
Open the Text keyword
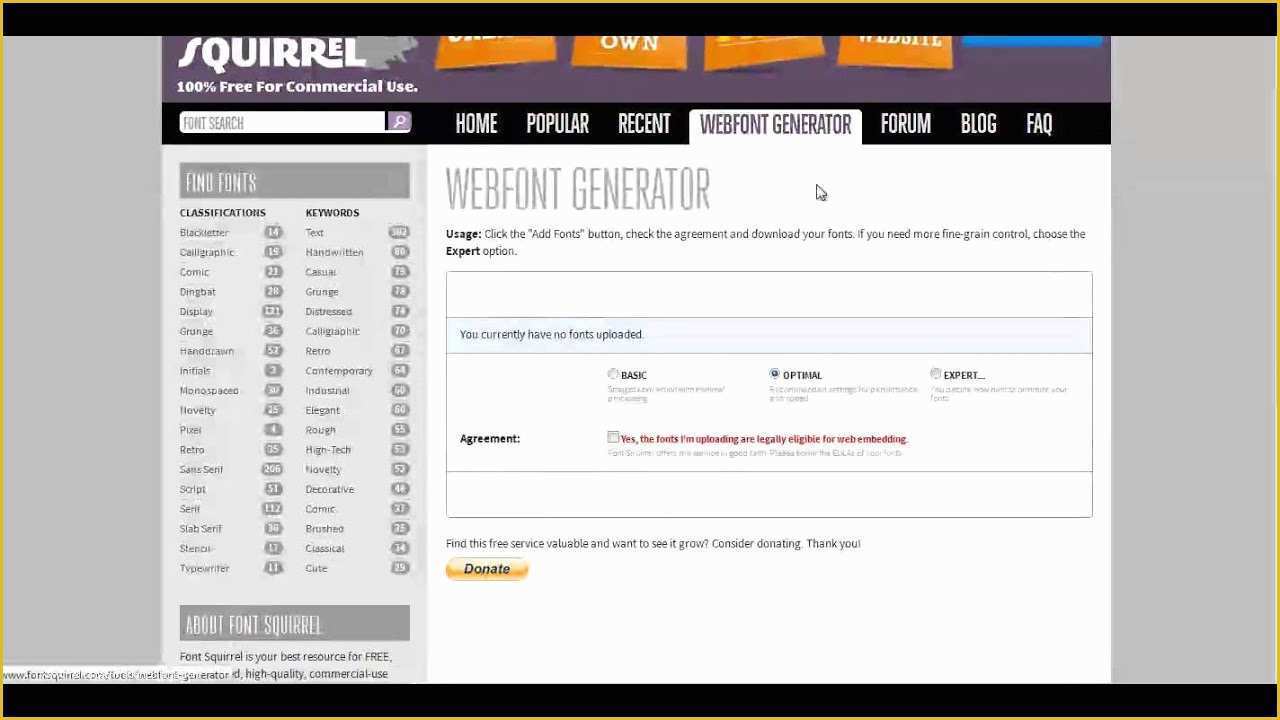click(x=314, y=232)
